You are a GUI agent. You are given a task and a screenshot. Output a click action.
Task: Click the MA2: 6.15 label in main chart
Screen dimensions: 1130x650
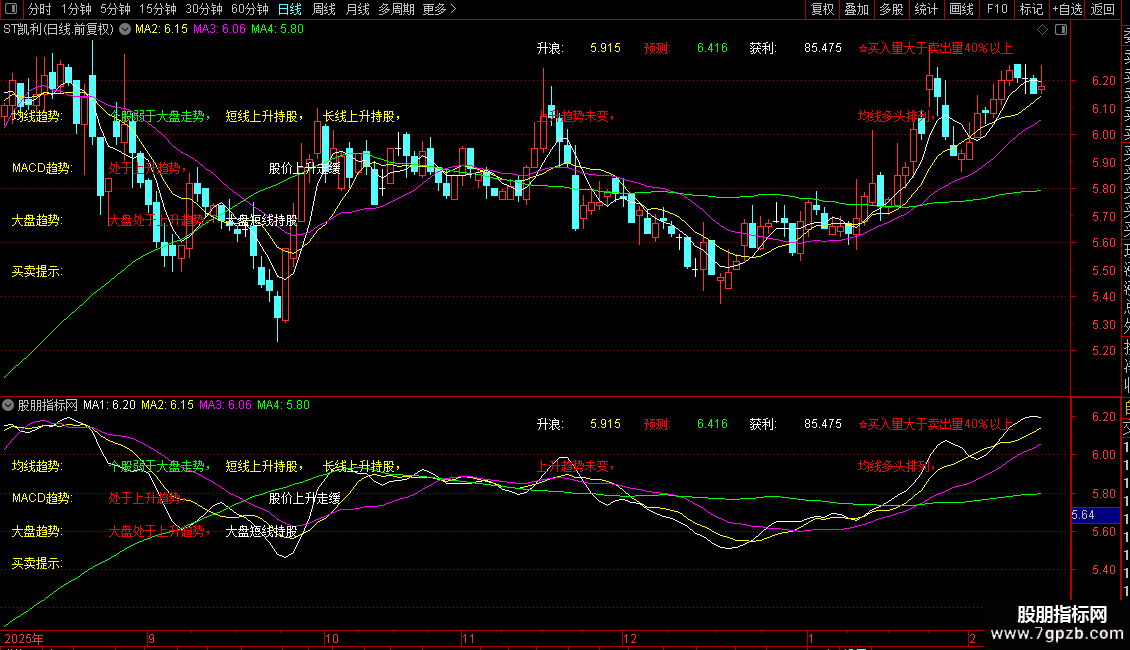(161, 30)
